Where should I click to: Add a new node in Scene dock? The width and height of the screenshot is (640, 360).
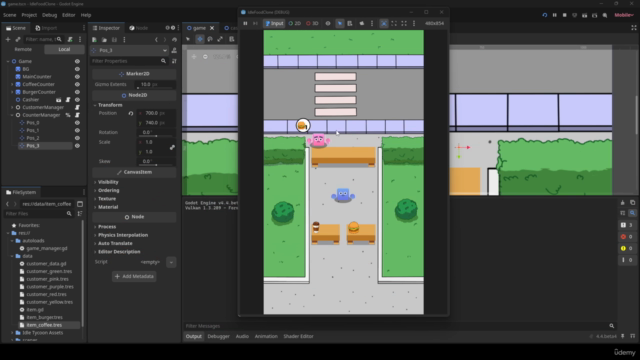tap(8, 39)
